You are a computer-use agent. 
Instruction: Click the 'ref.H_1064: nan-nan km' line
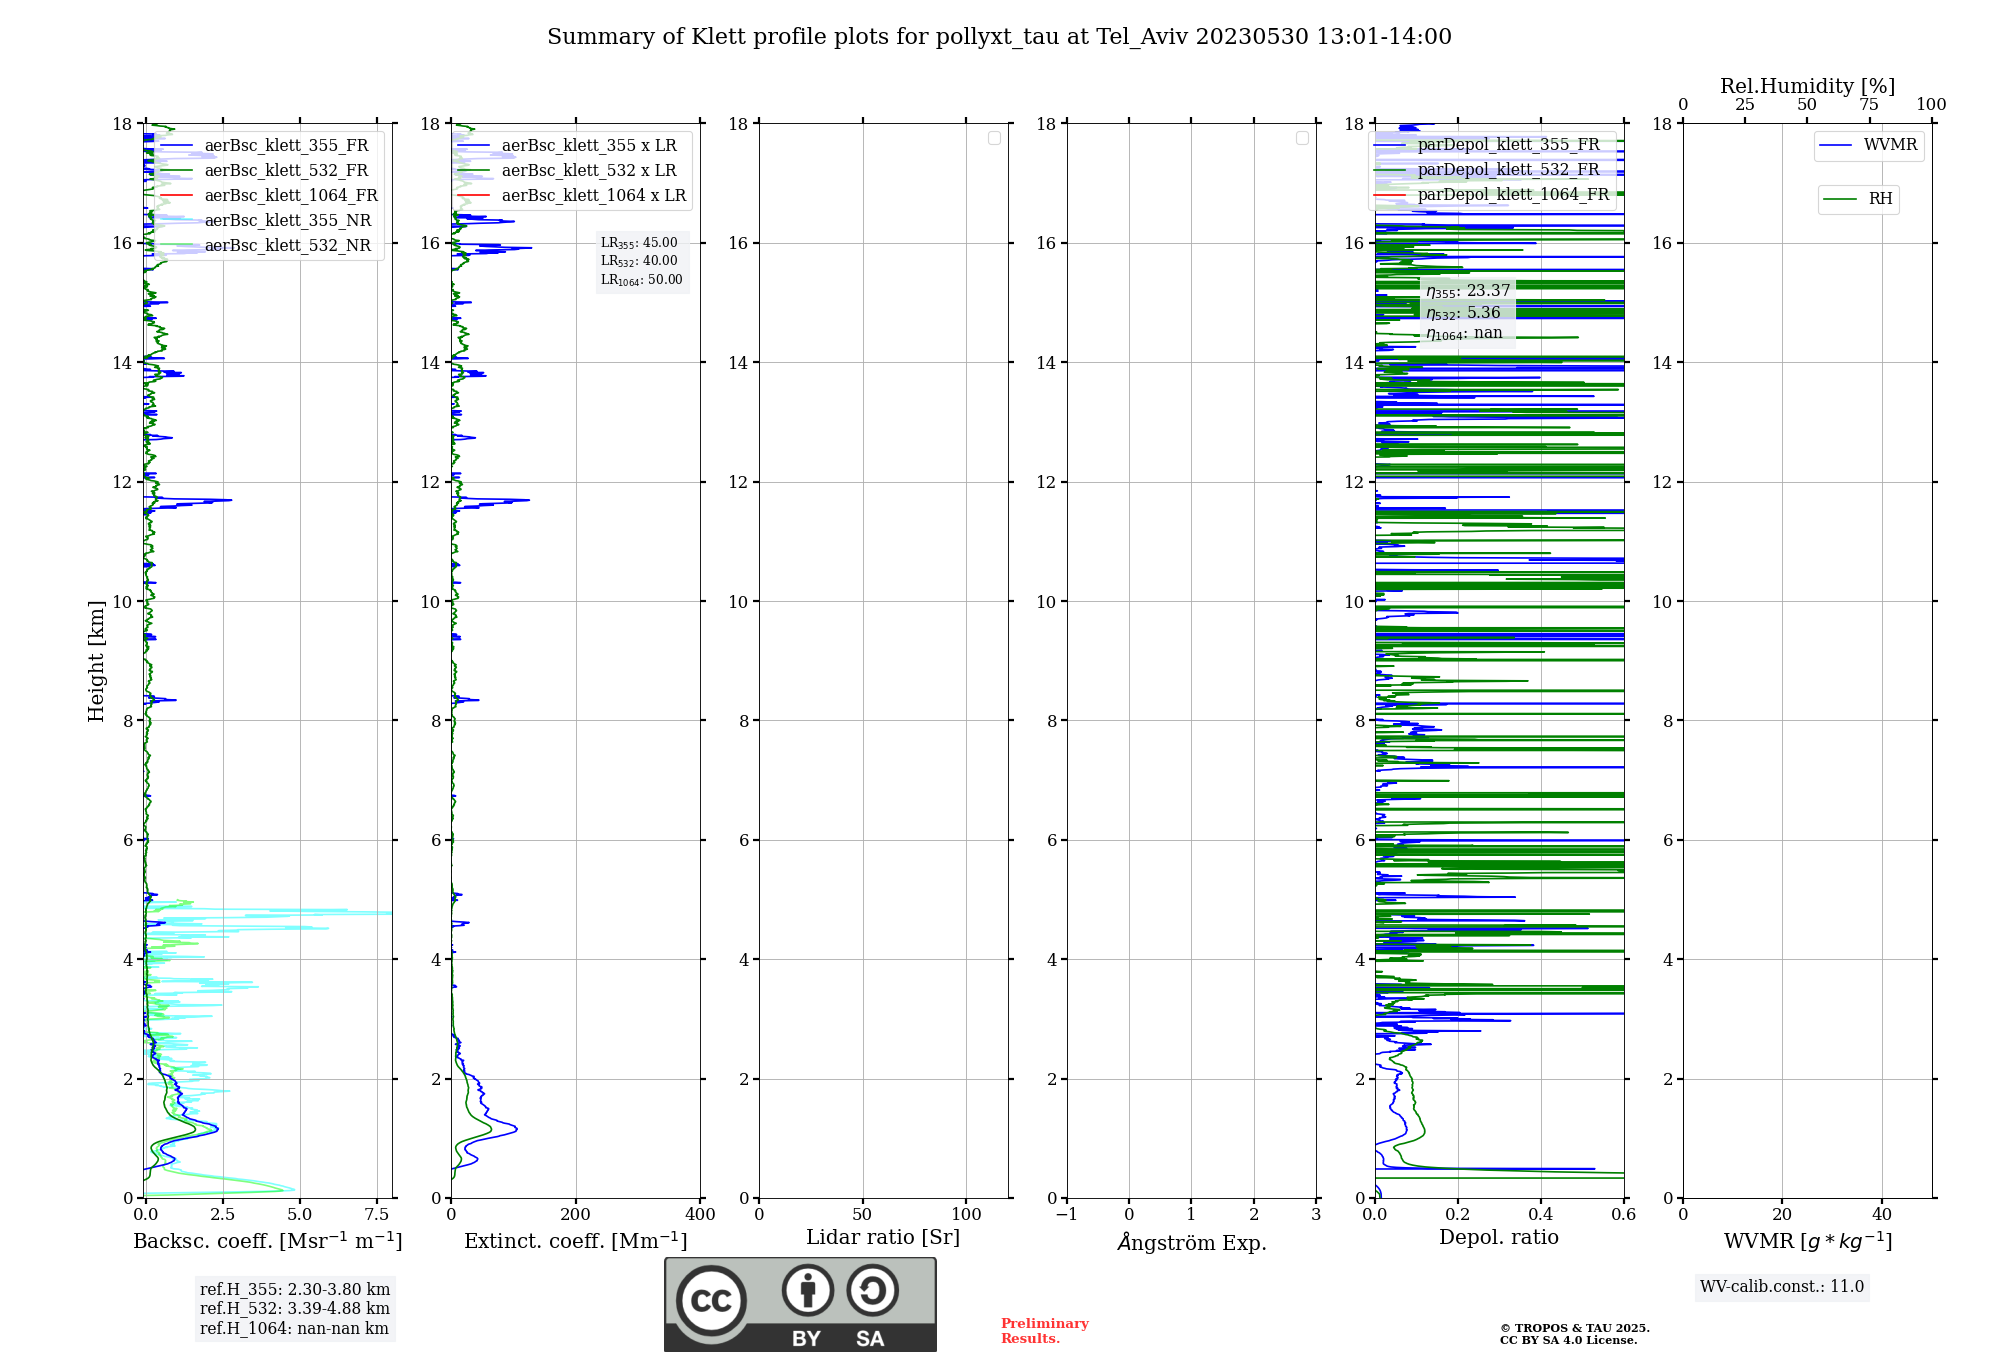pos(294,1329)
